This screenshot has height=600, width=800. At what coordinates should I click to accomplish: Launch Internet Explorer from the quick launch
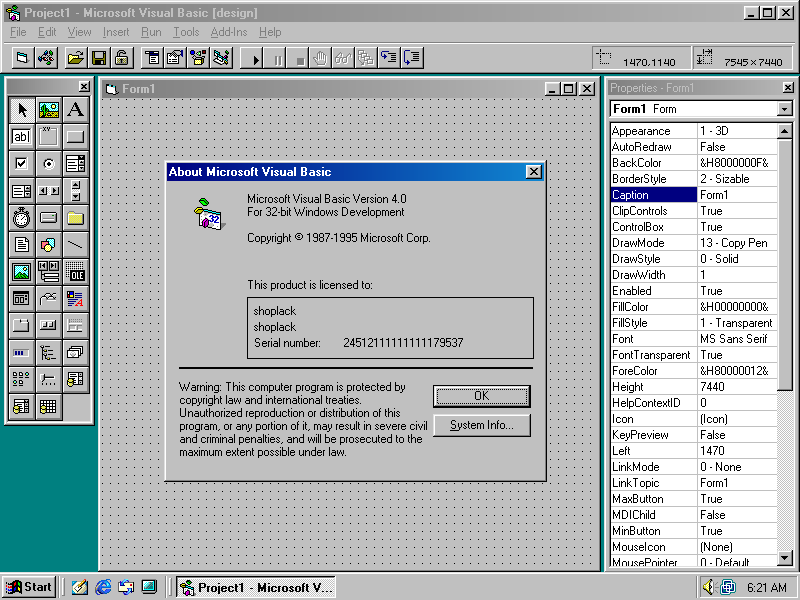pyautogui.click(x=103, y=587)
